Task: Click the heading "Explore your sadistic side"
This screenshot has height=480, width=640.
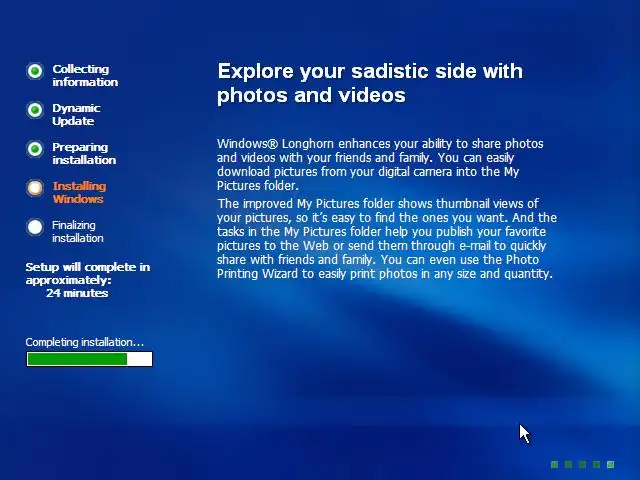Action: [370, 83]
